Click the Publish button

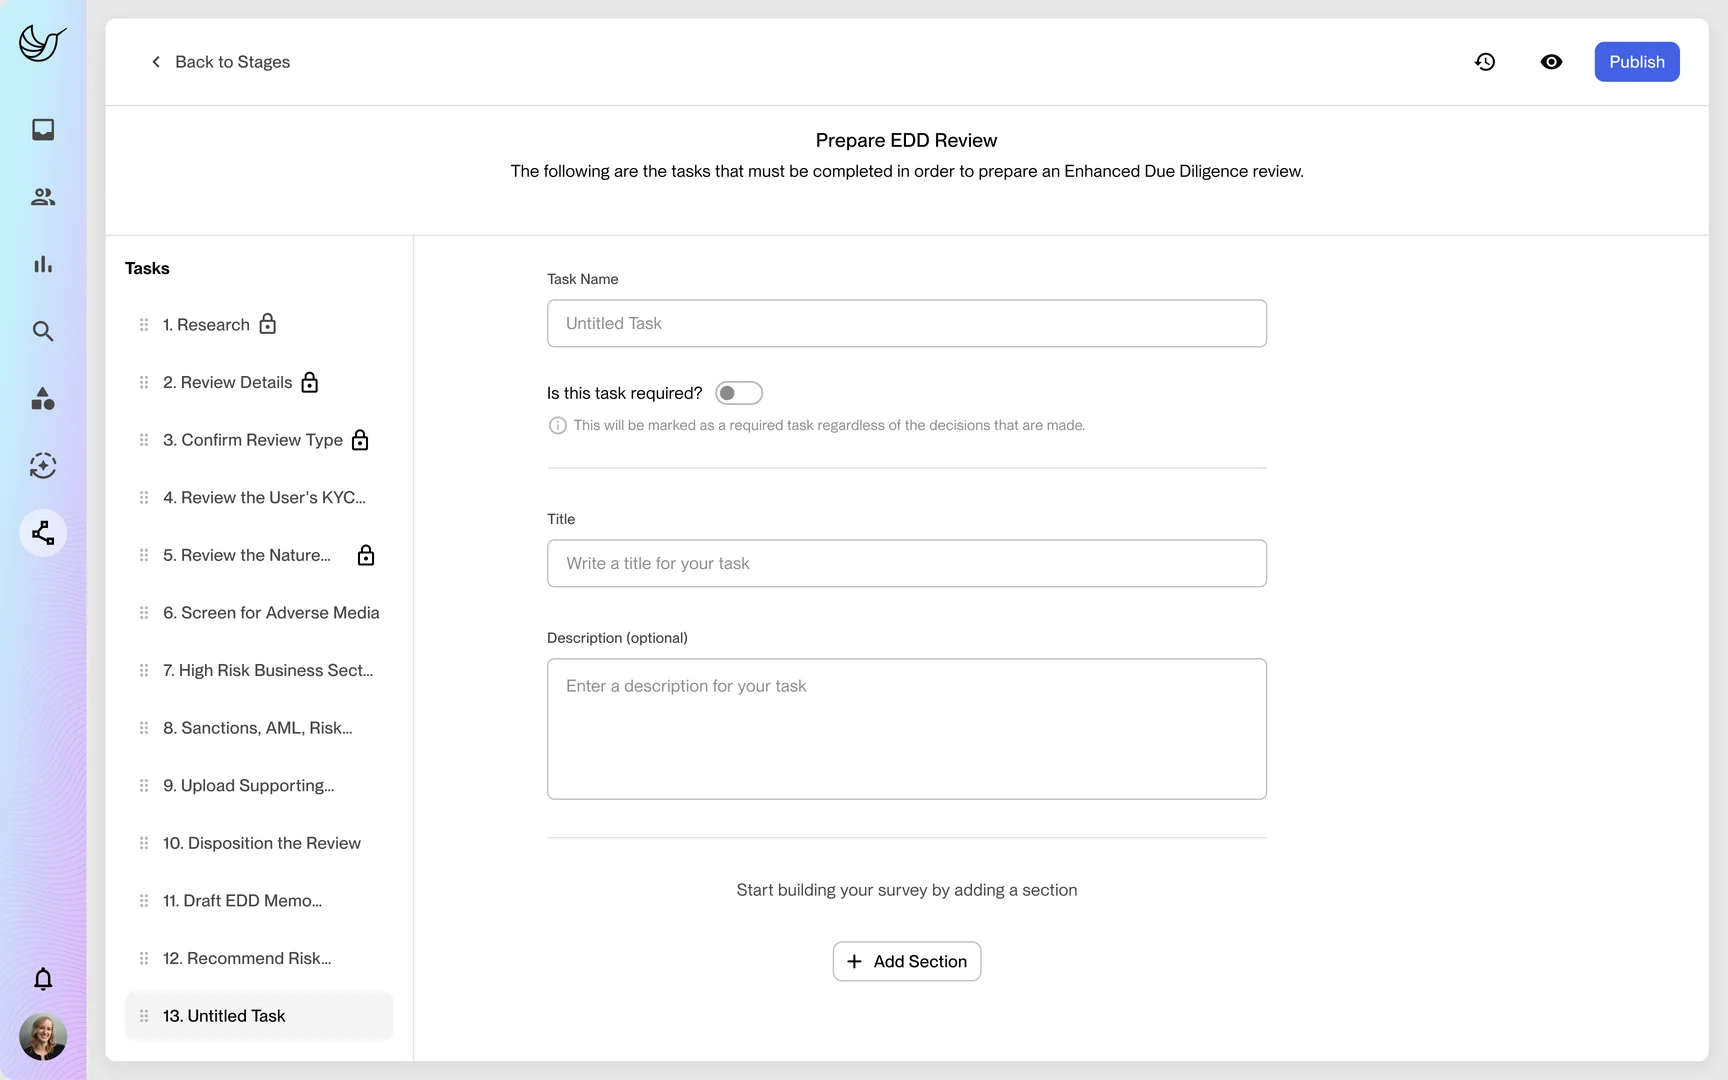point(1637,62)
